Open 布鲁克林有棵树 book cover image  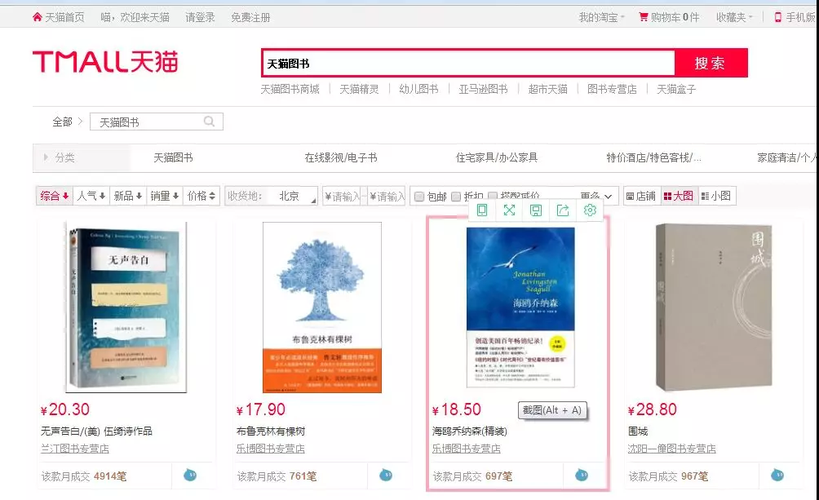click(x=322, y=307)
